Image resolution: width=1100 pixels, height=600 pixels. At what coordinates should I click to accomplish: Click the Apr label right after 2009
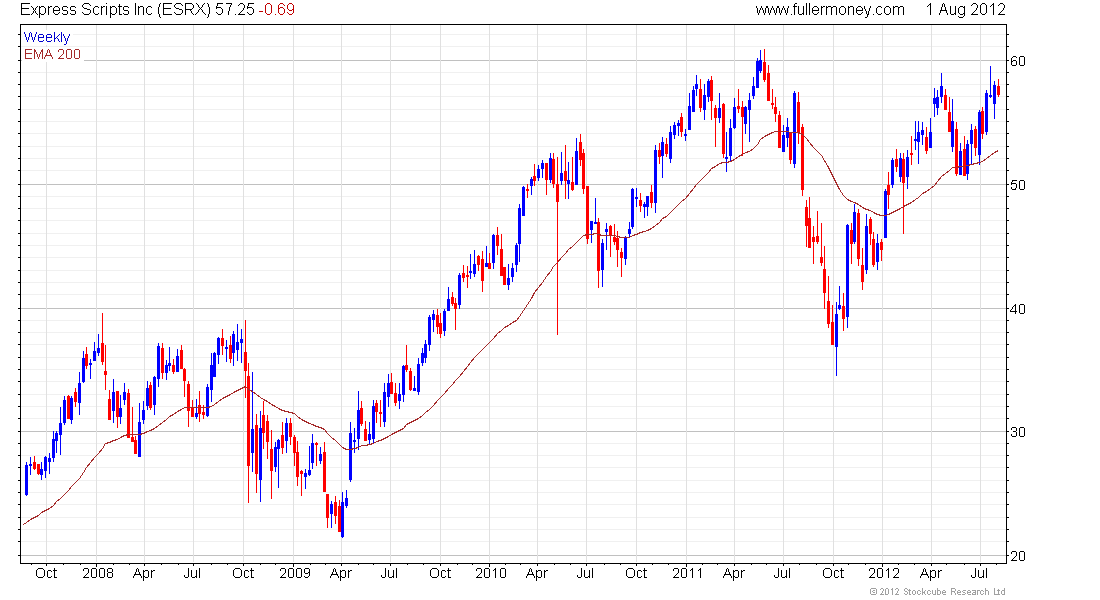(x=341, y=574)
